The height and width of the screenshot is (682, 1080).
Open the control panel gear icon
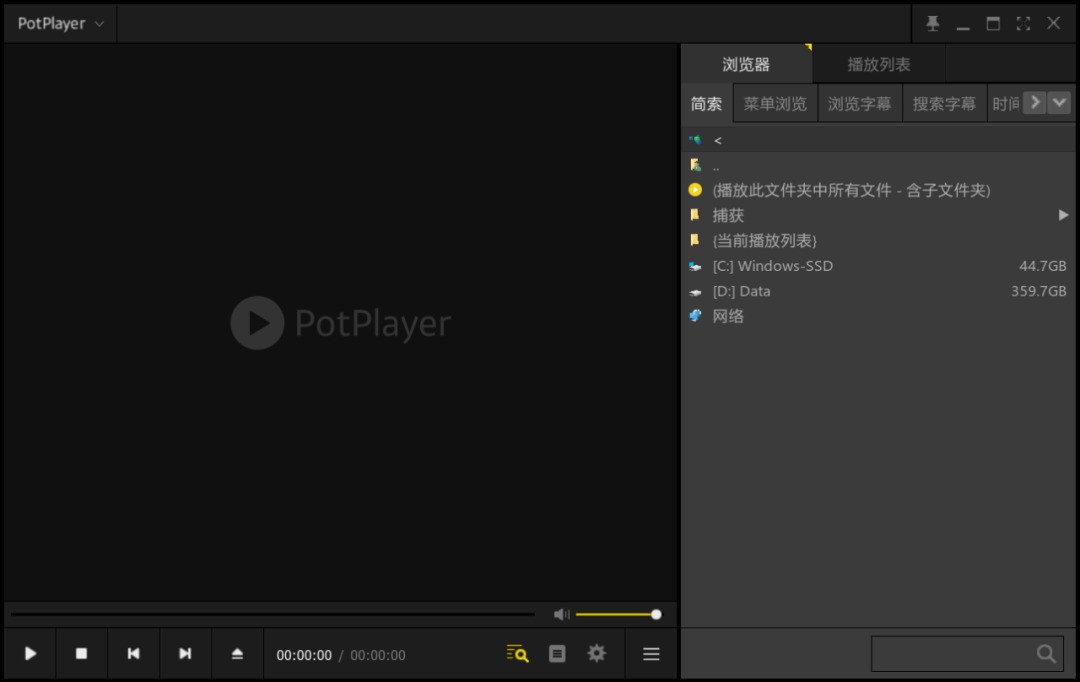[x=596, y=653]
